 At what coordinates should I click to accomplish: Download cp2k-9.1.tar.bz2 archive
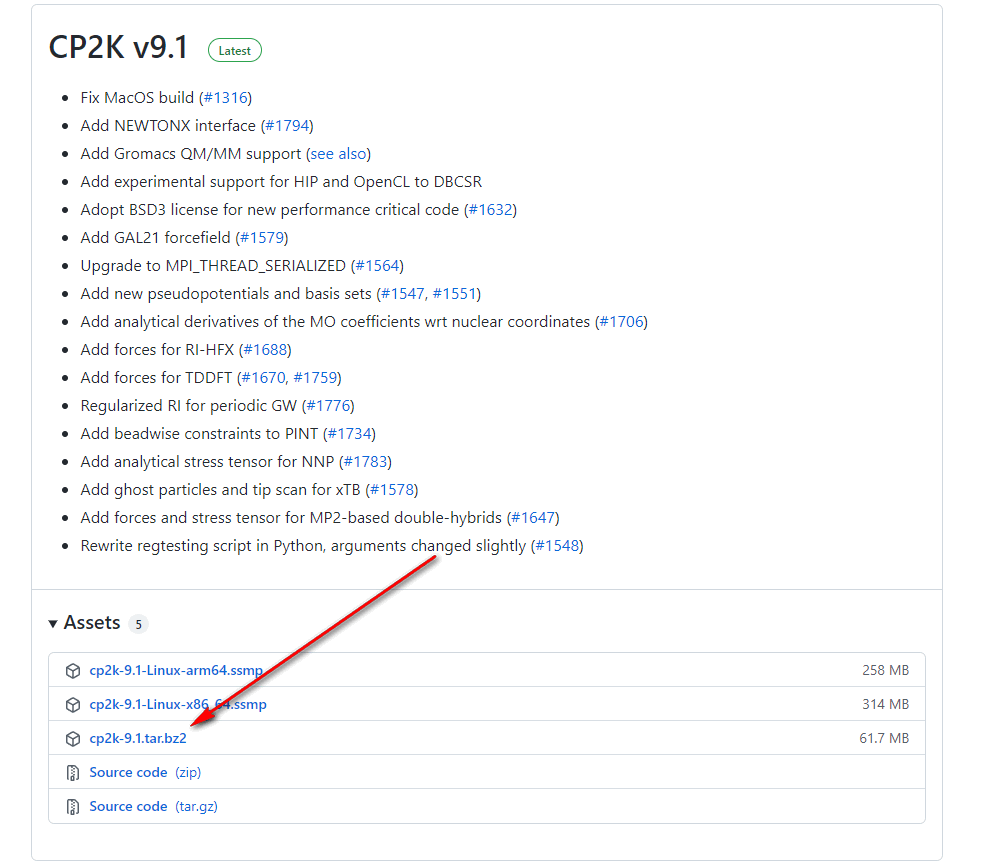(x=138, y=738)
